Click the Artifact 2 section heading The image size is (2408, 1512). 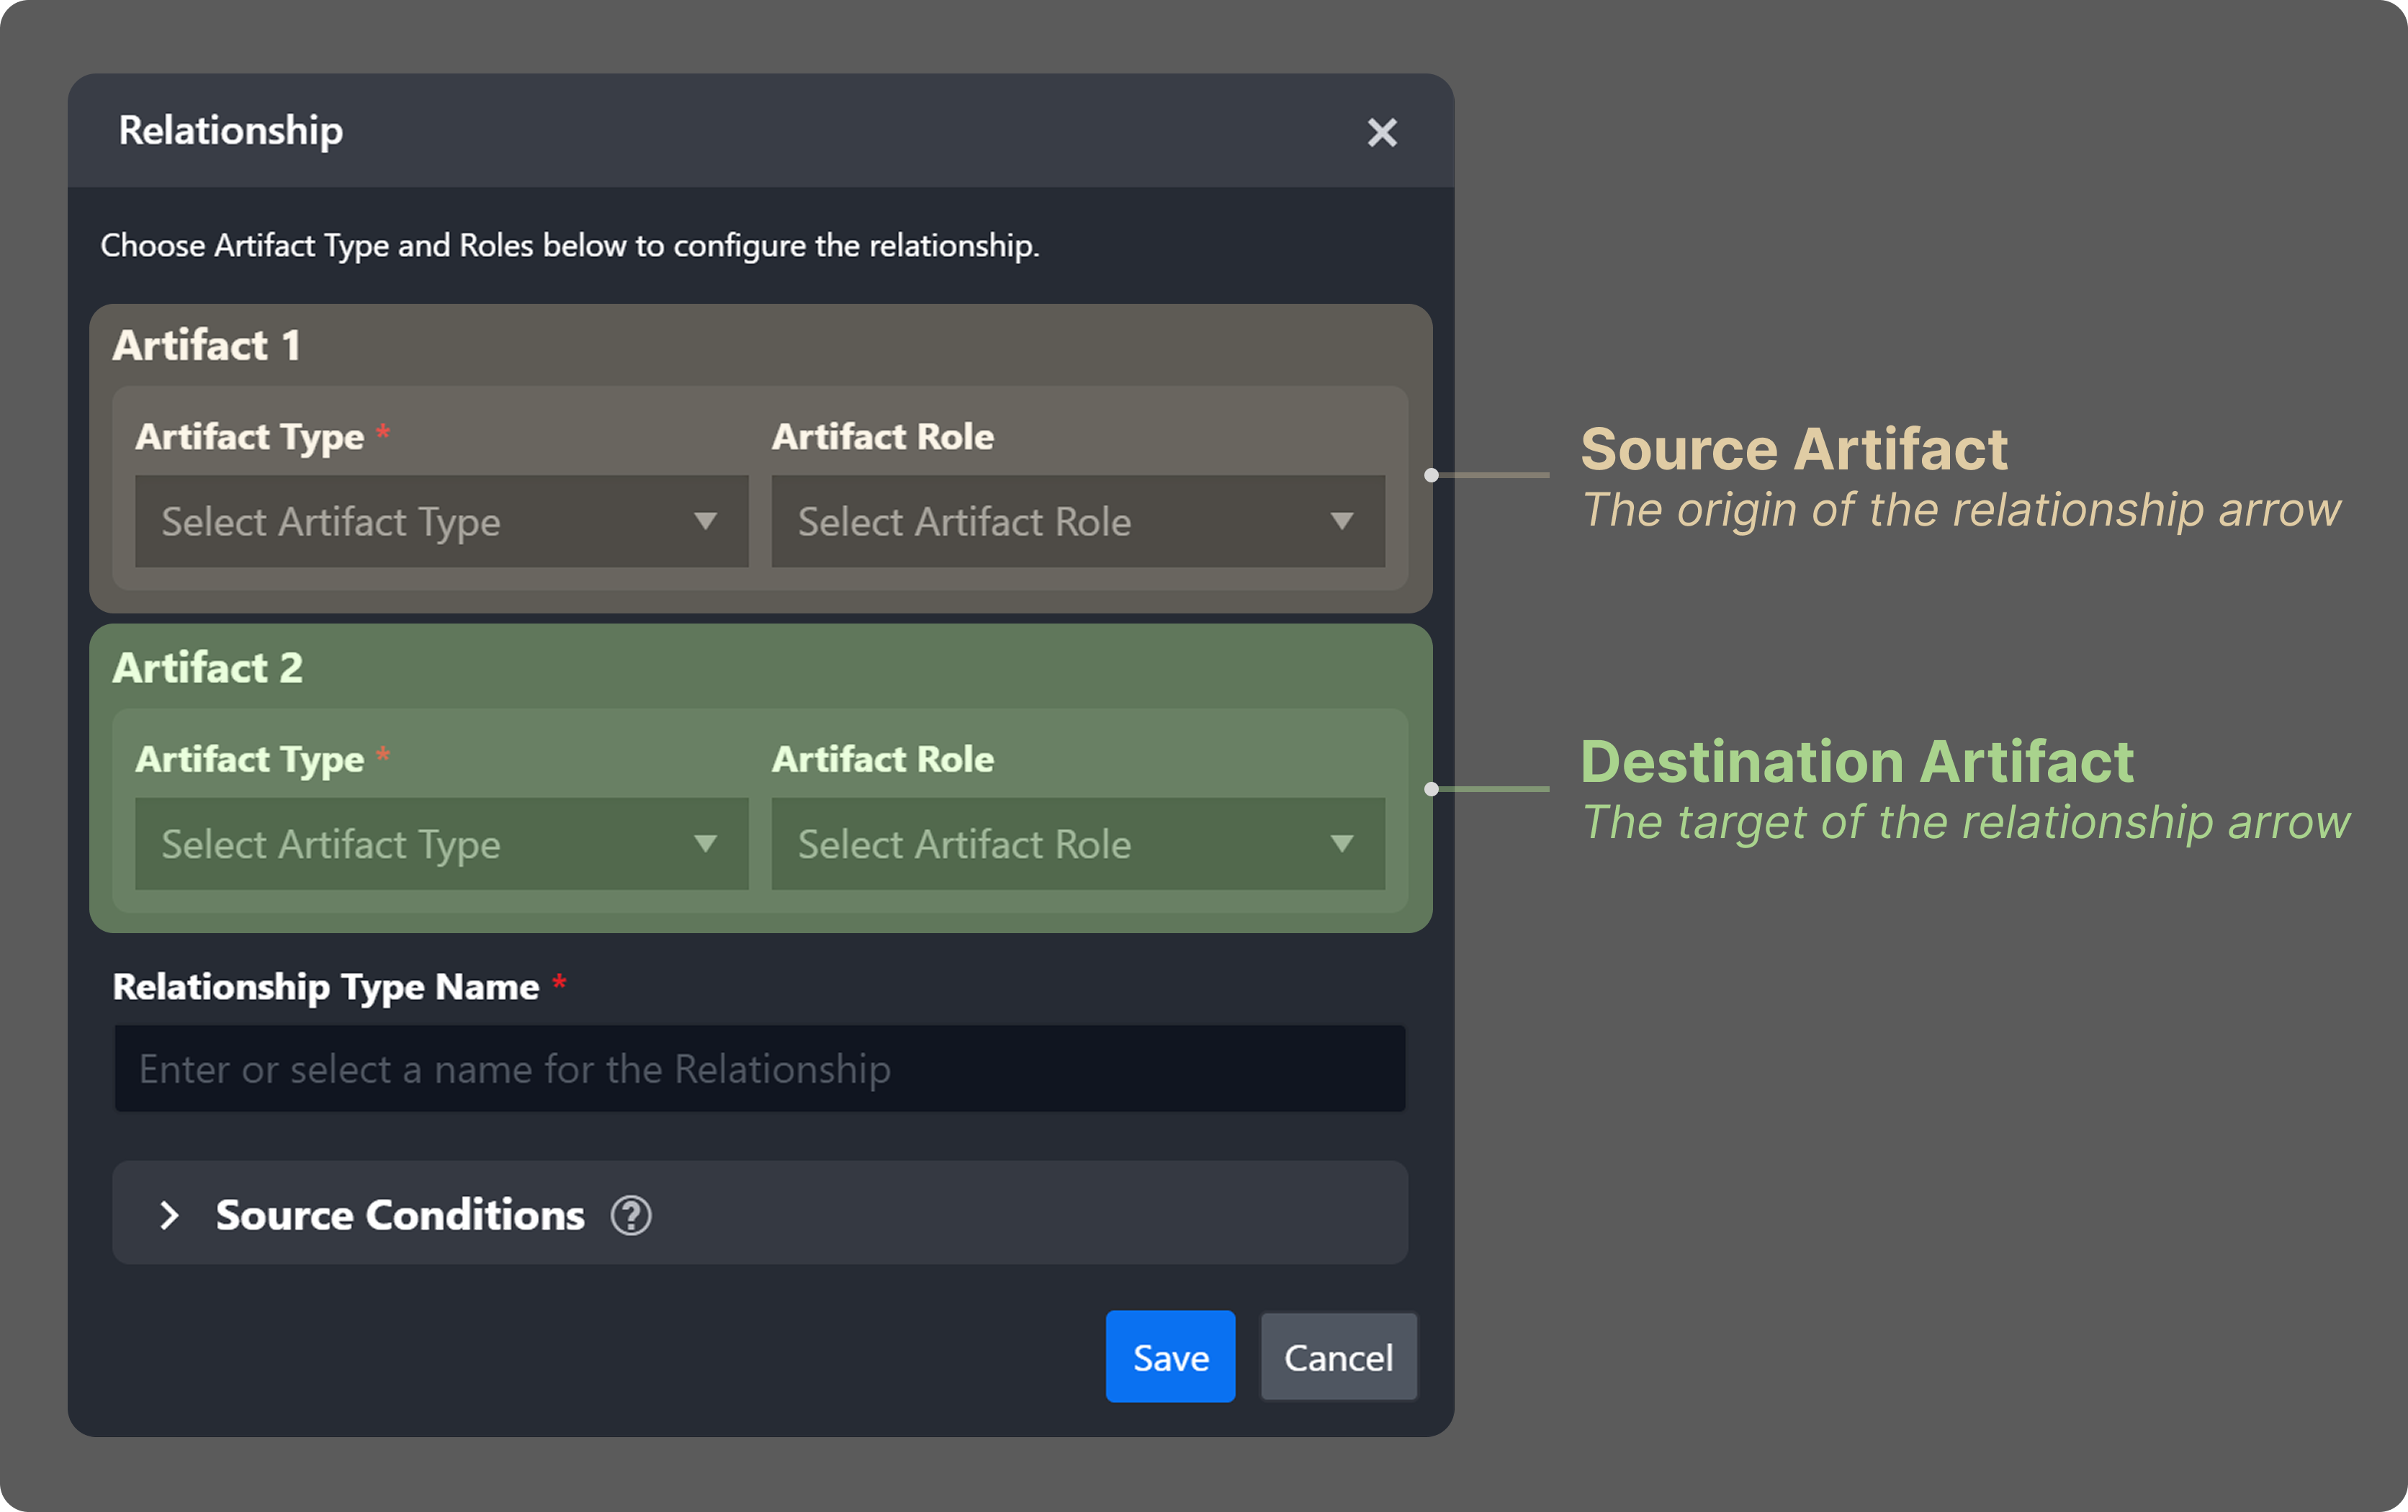coord(208,668)
